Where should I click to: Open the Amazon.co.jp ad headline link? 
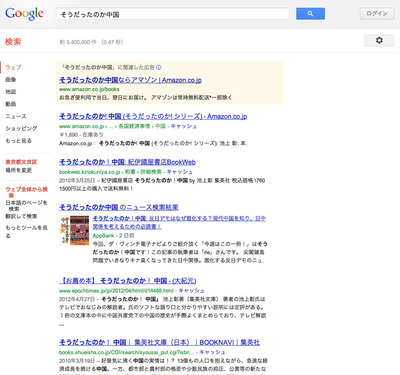point(130,80)
